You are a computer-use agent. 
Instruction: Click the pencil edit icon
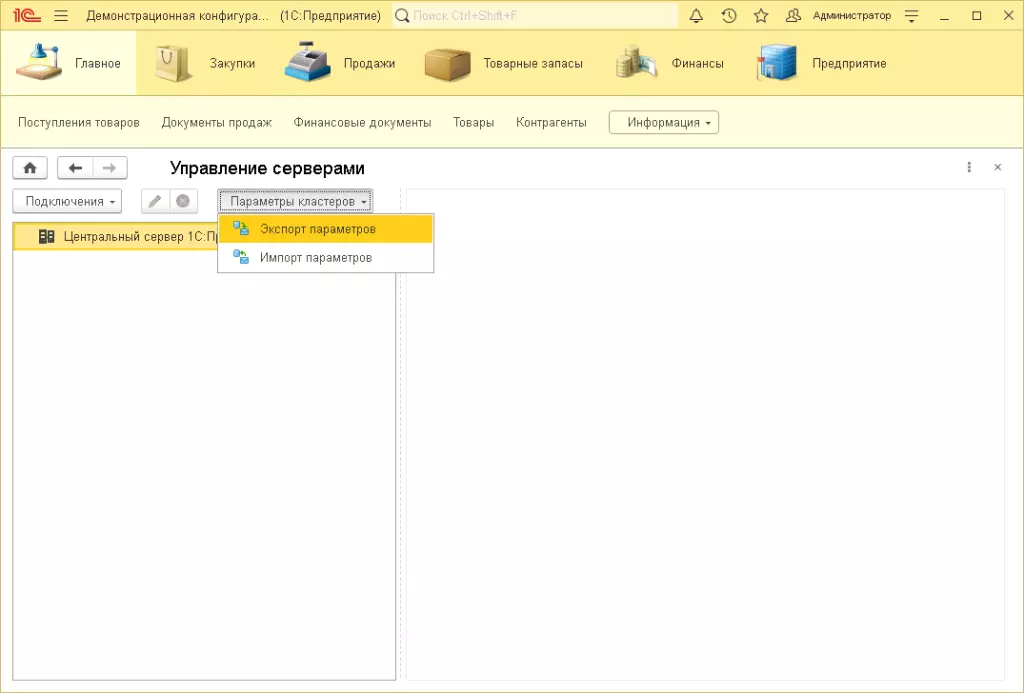tap(155, 201)
